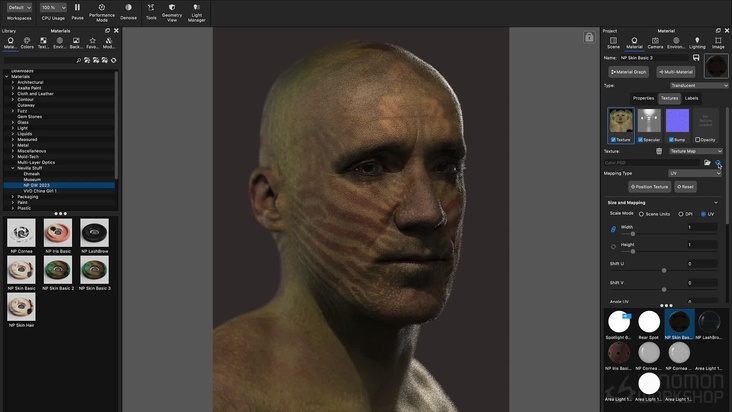Switch to the Lighting project tab
Screen dimensions: 732x412
point(697,42)
